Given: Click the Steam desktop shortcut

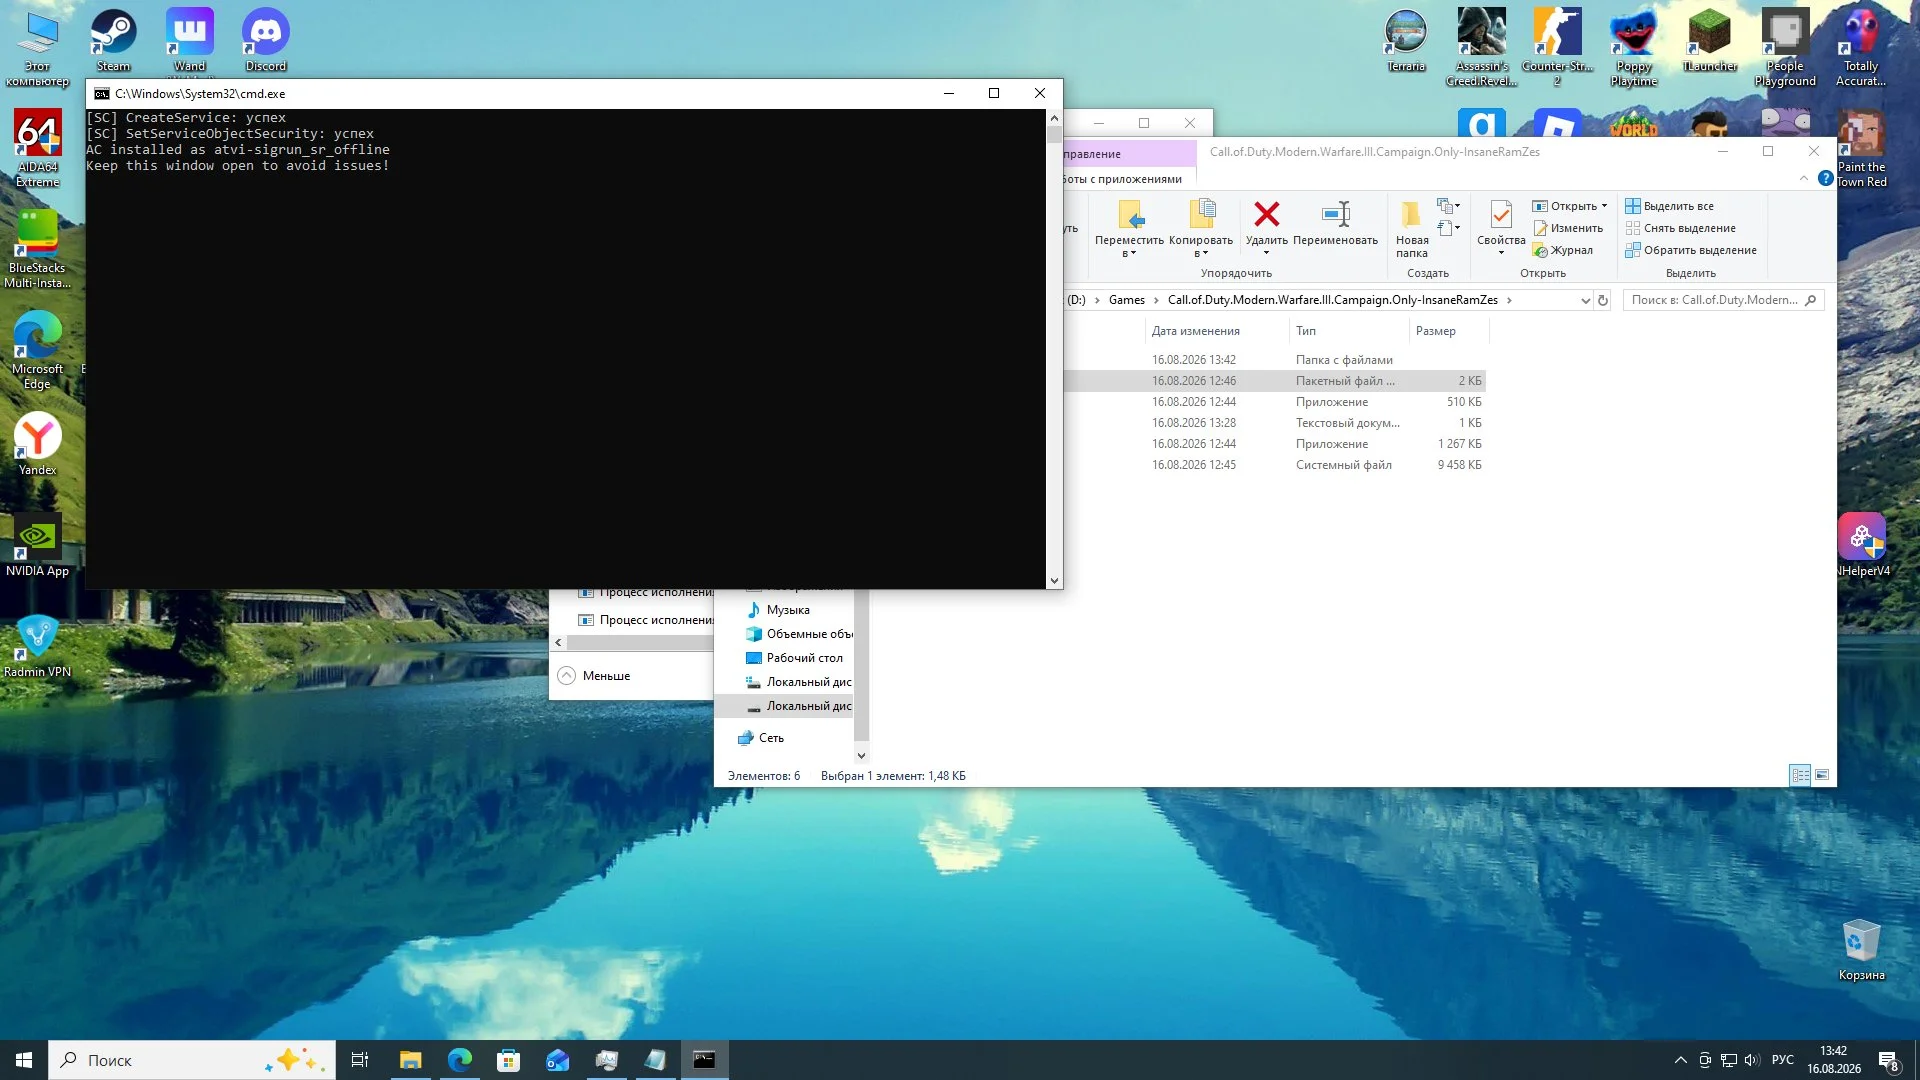Looking at the screenshot, I should tap(113, 41).
